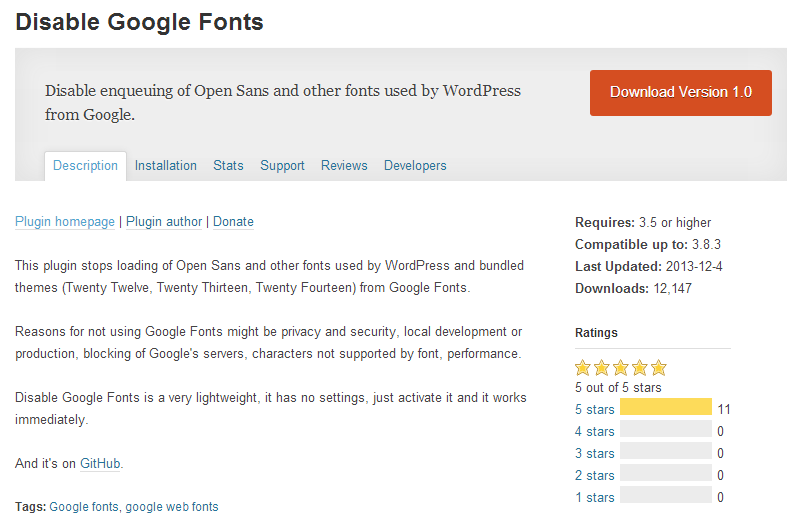792x522 pixels.
Task: Open the Plugin homepage link
Action: [65, 222]
